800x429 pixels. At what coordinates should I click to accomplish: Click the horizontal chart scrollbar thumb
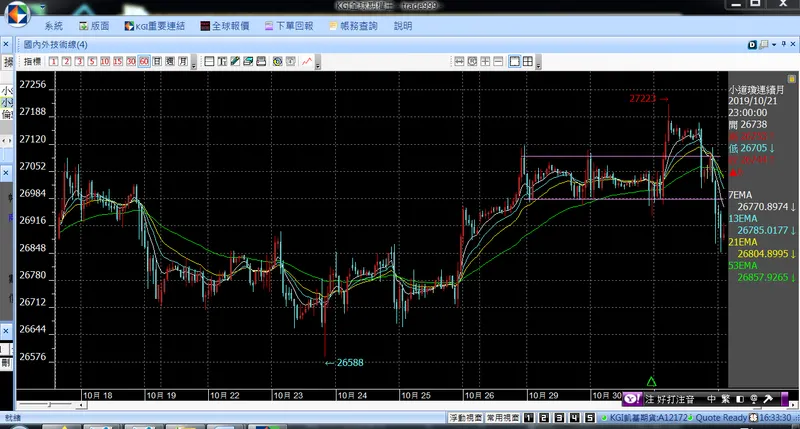tap(49, 405)
